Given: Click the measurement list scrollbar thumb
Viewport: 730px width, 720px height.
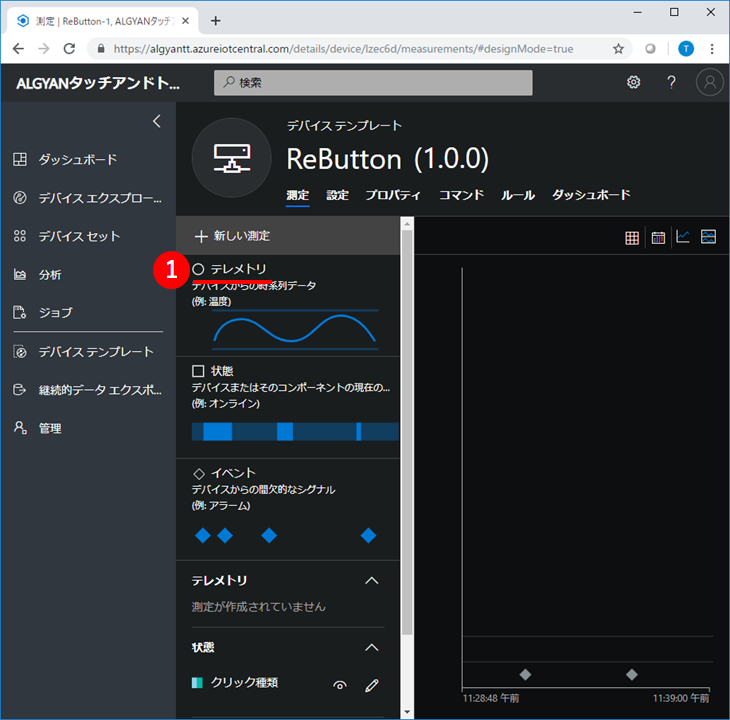Looking at the screenshot, I should 407,433.
